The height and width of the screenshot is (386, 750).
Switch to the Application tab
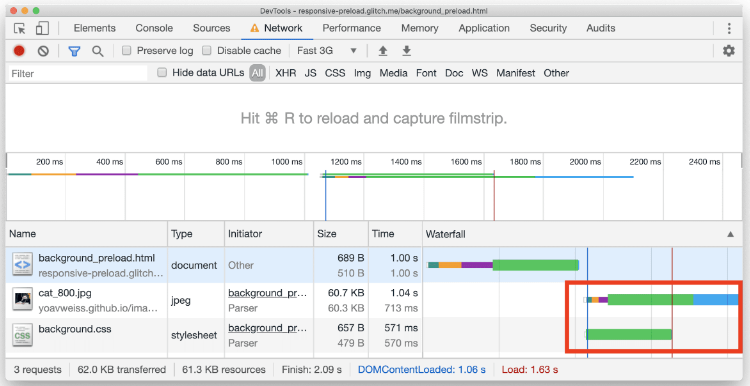(484, 28)
